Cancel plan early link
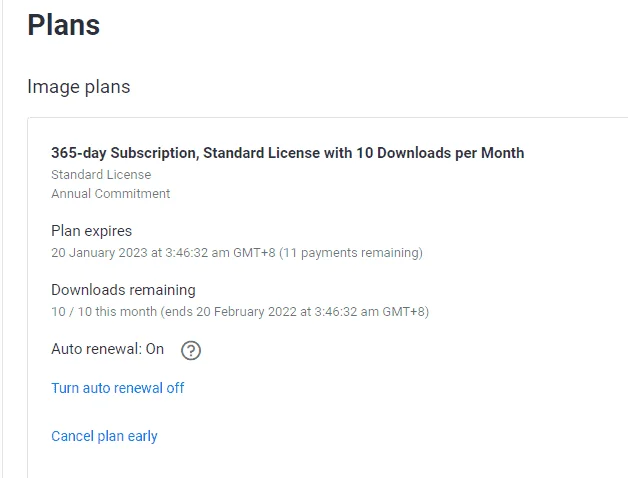 pos(104,436)
